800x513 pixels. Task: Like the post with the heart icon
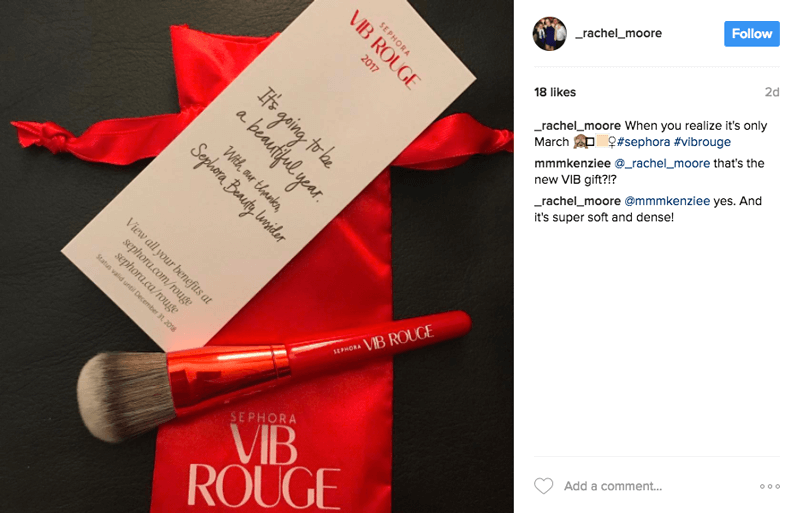[x=543, y=486]
